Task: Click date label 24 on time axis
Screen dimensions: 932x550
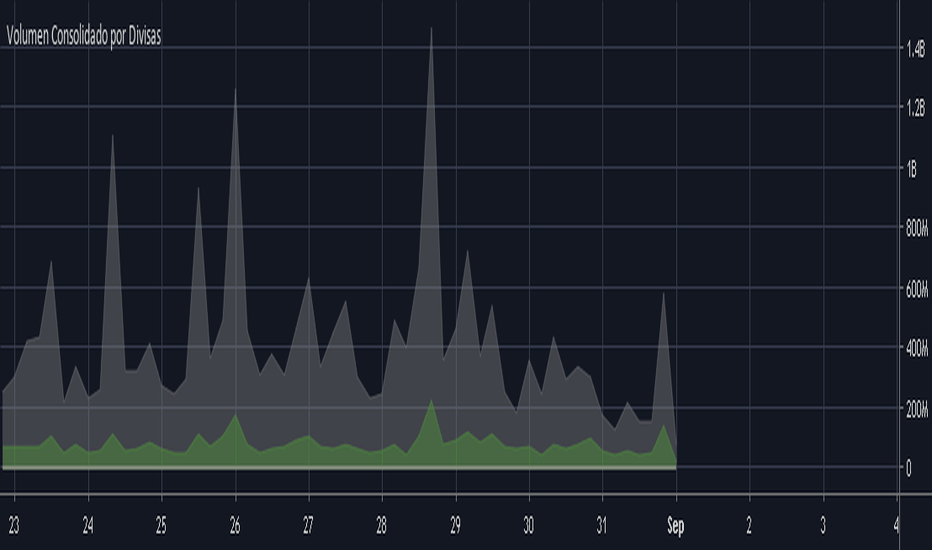Action: 88,526
